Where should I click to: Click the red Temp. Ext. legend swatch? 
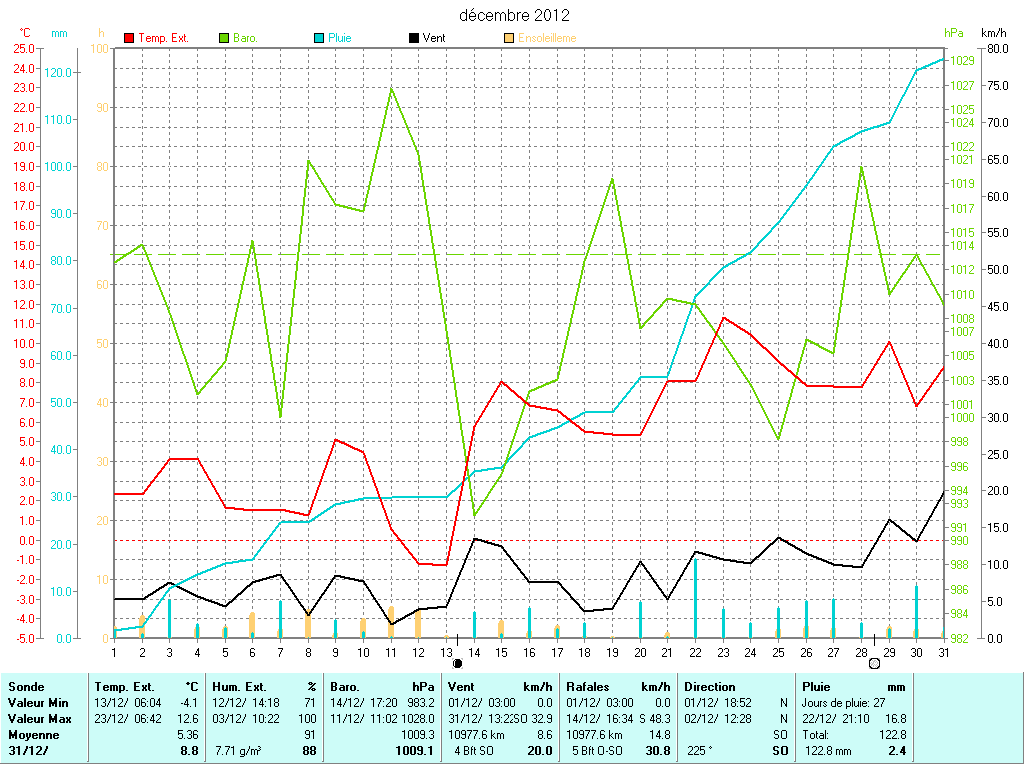(x=129, y=38)
